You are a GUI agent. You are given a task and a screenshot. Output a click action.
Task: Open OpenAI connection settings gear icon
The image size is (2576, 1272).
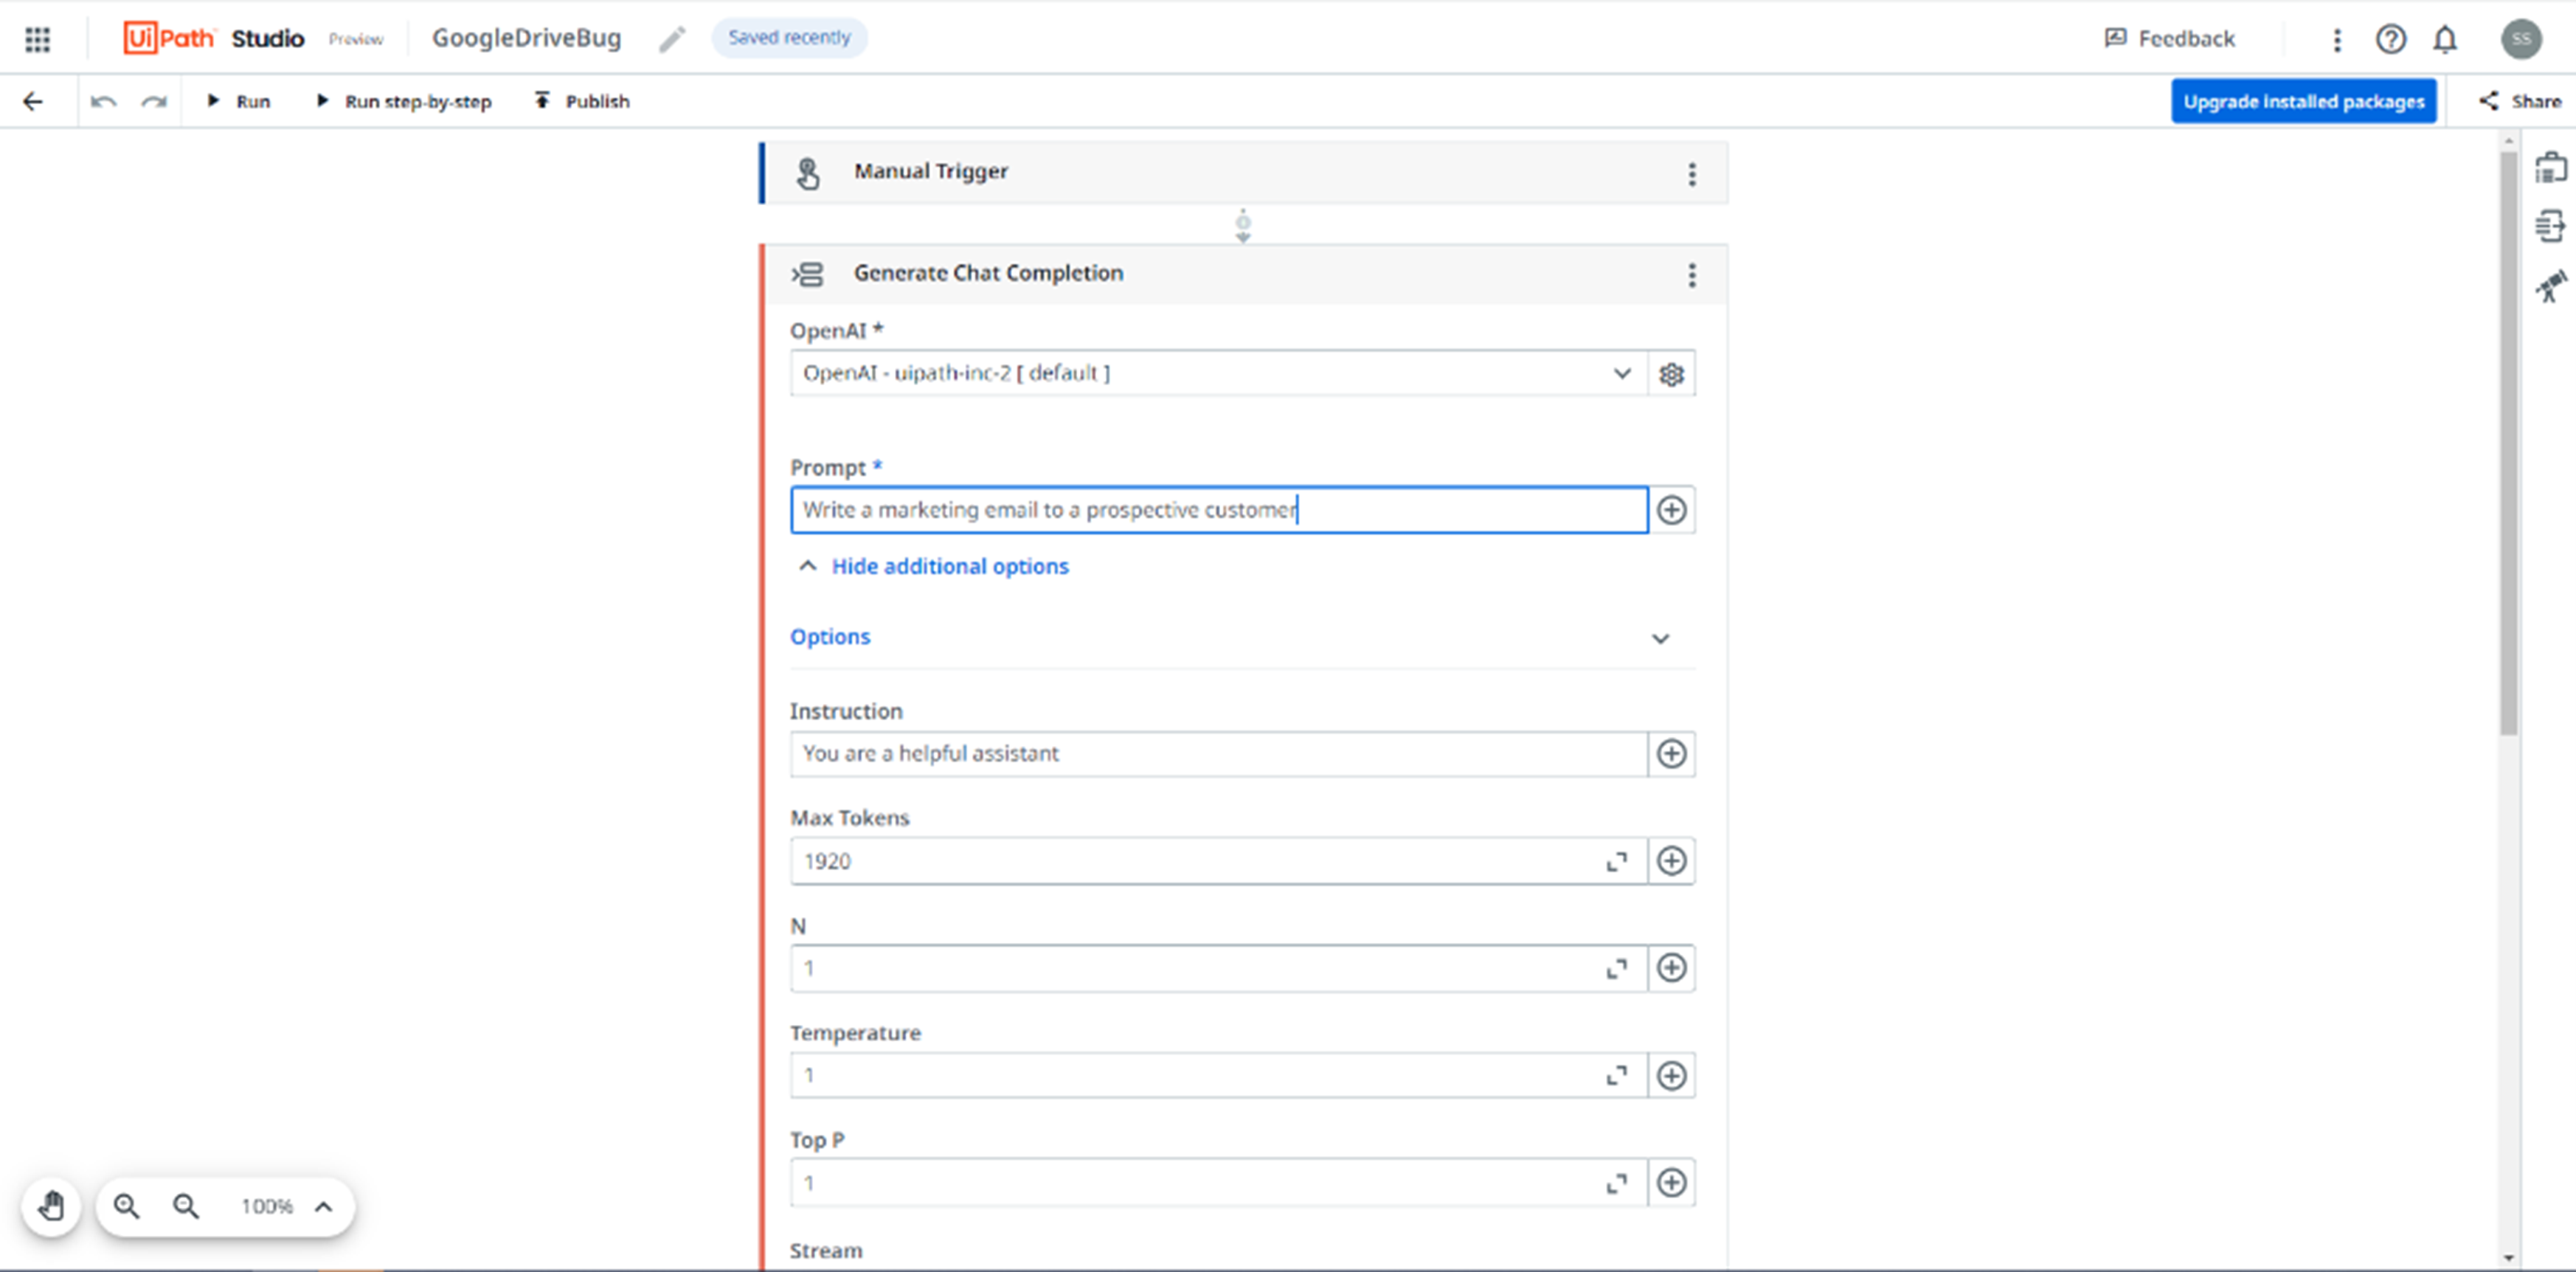(x=1672, y=375)
